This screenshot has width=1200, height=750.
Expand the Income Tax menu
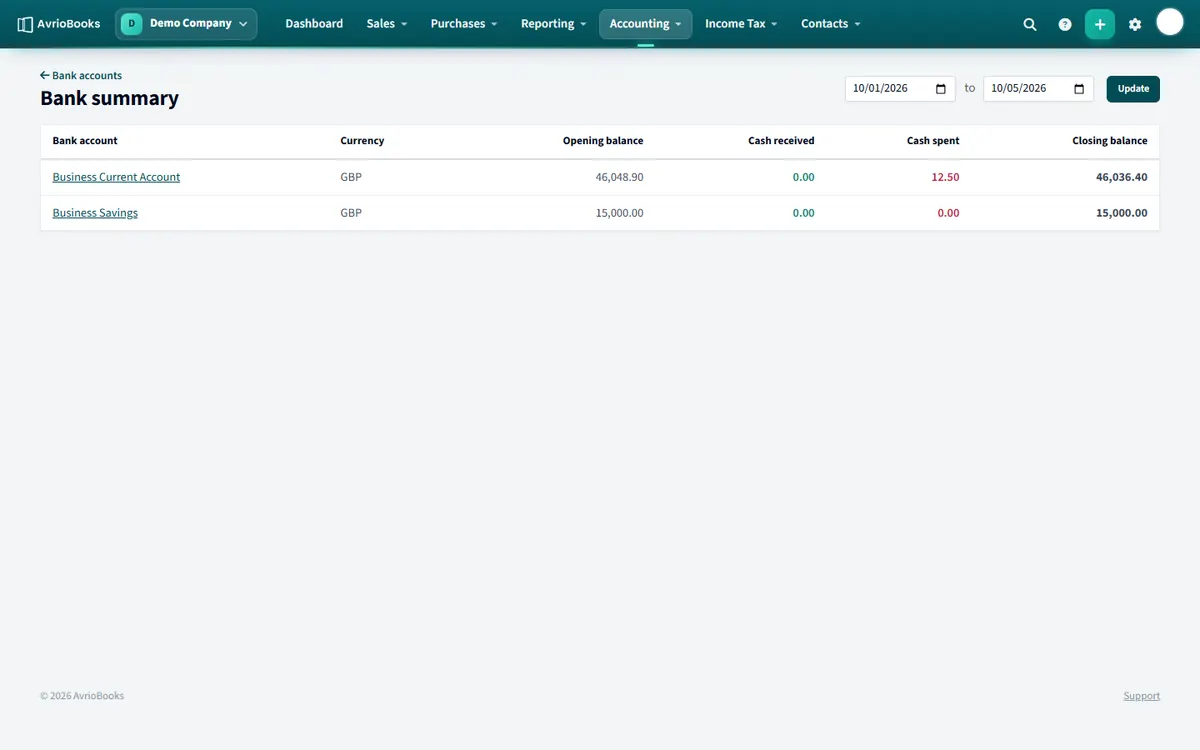(x=741, y=24)
